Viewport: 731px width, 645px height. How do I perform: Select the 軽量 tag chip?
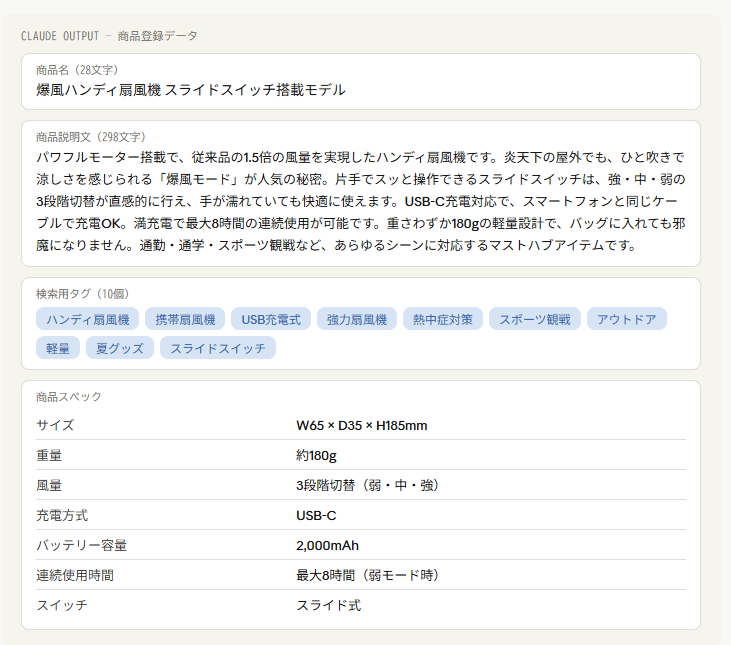[58, 348]
